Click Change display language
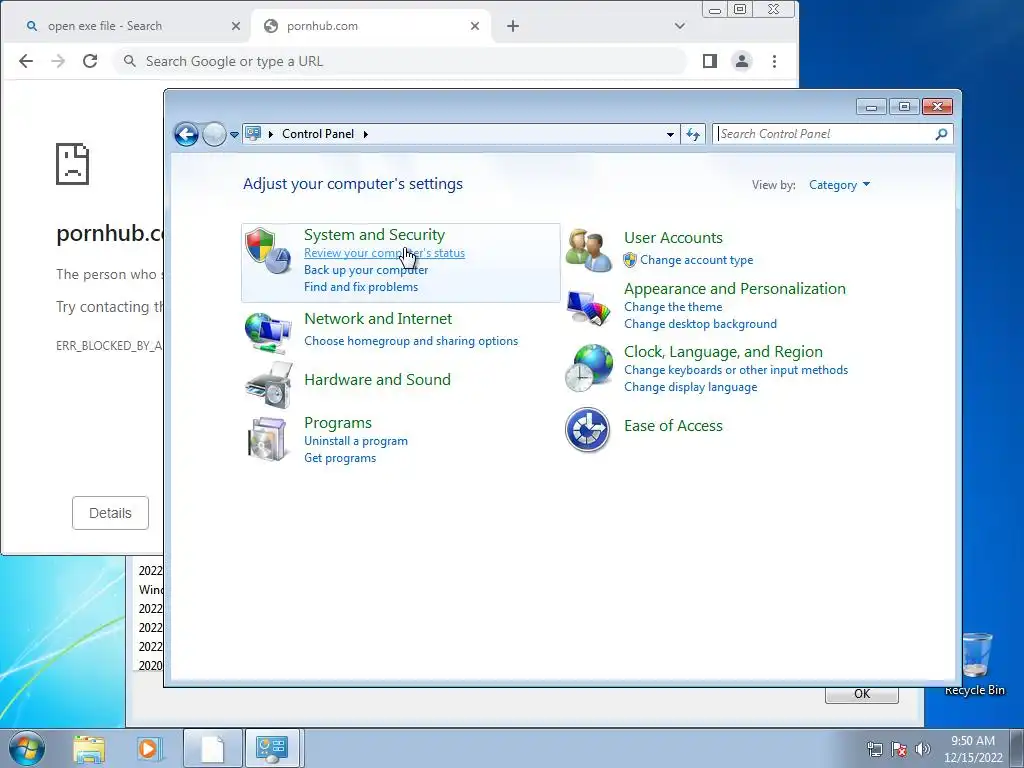The image size is (1024, 768). [690, 387]
